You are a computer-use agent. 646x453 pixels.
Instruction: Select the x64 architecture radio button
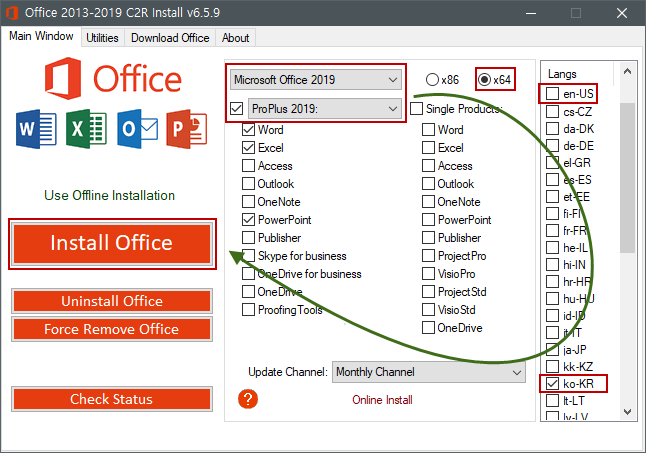(495, 79)
